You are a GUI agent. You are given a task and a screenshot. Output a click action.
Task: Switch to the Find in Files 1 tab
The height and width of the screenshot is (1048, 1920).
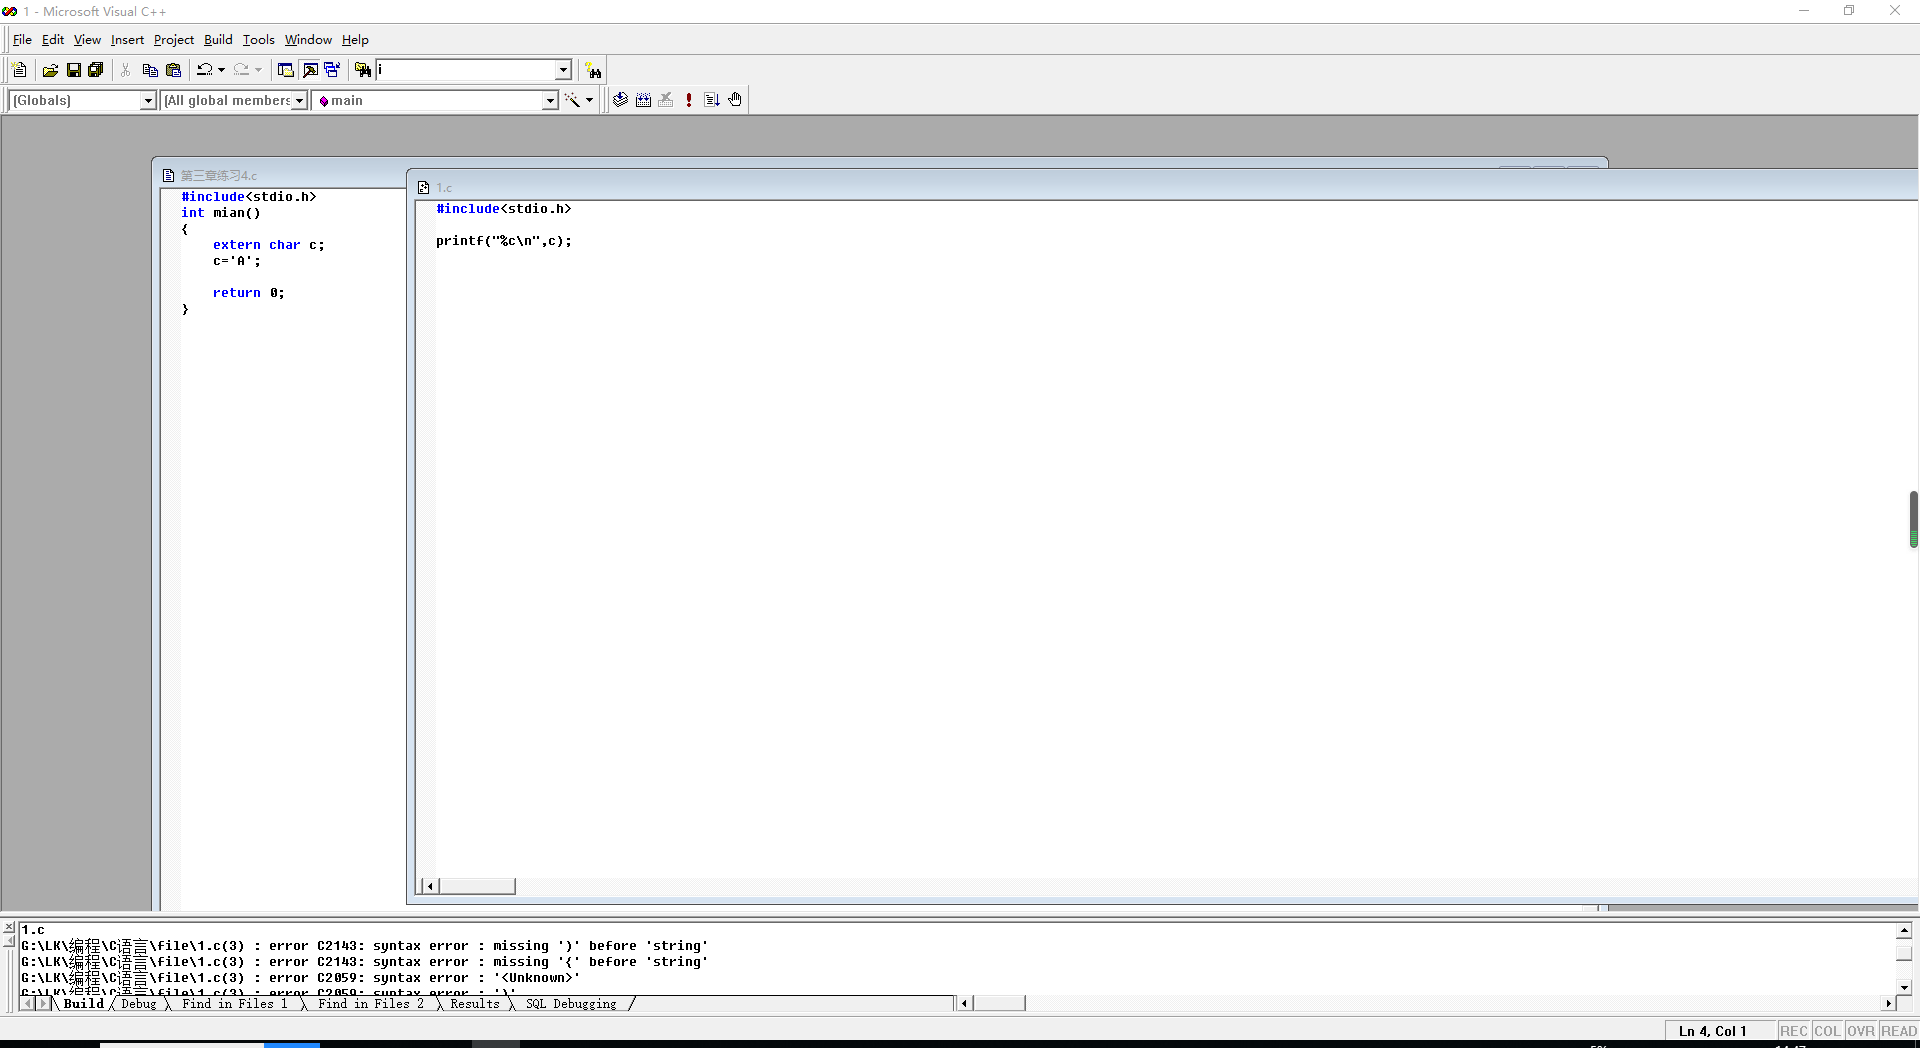click(235, 1004)
